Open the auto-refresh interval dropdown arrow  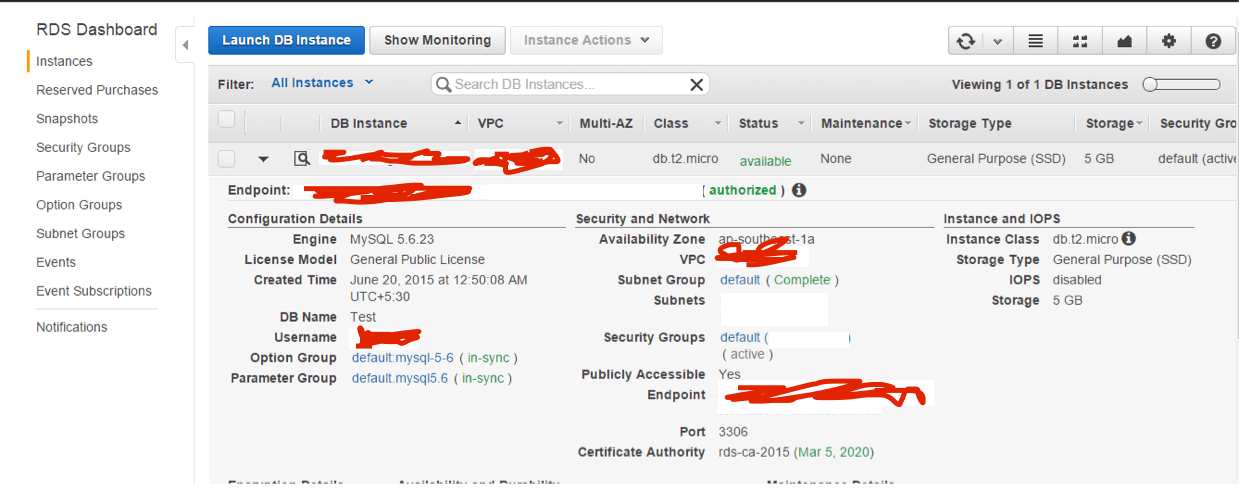point(997,41)
